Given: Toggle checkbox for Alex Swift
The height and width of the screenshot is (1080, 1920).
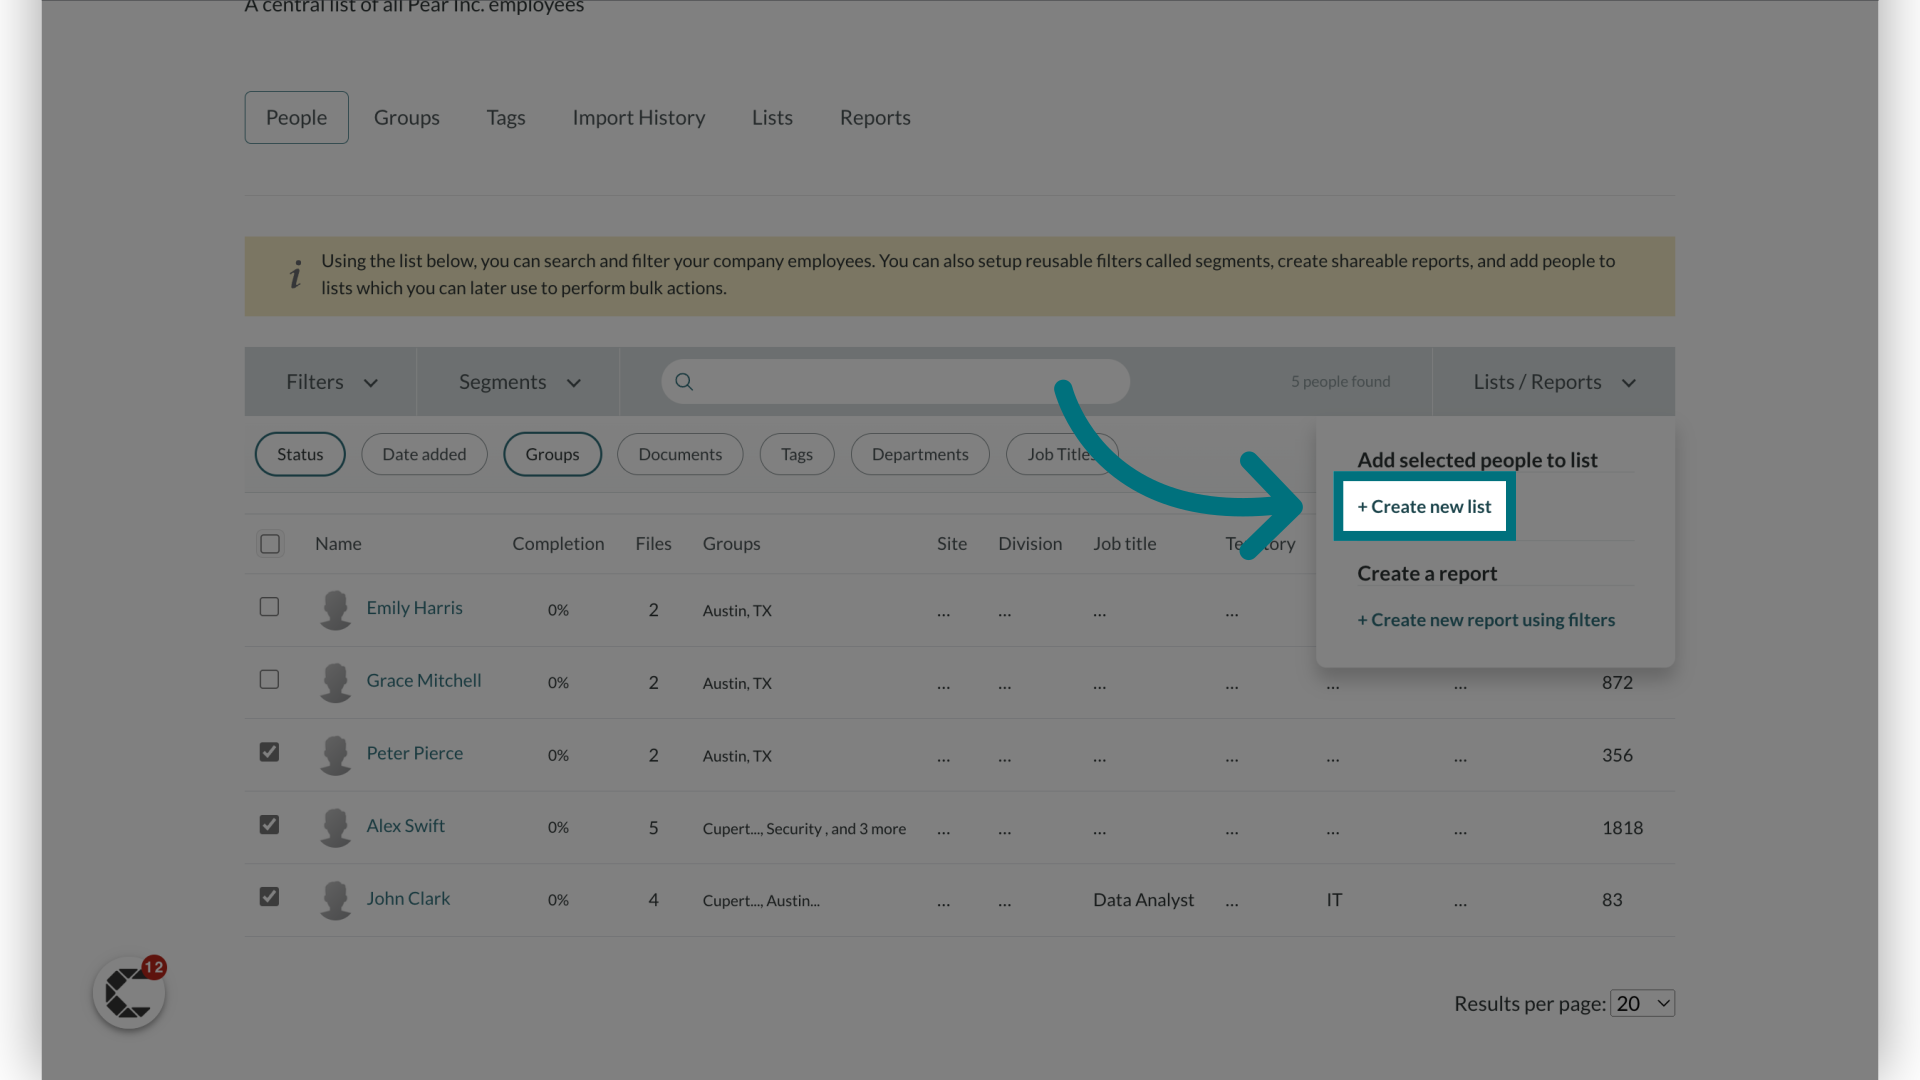Looking at the screenshot, I should (269, 825).
